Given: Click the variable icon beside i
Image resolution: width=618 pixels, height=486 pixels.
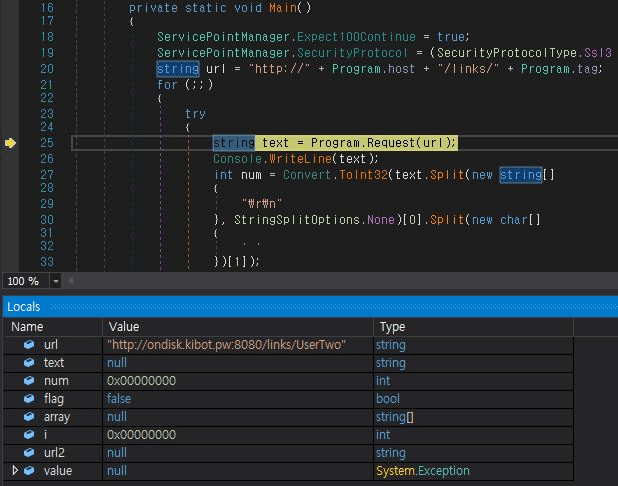Looking at the screenshot, I should coord(29,434).
